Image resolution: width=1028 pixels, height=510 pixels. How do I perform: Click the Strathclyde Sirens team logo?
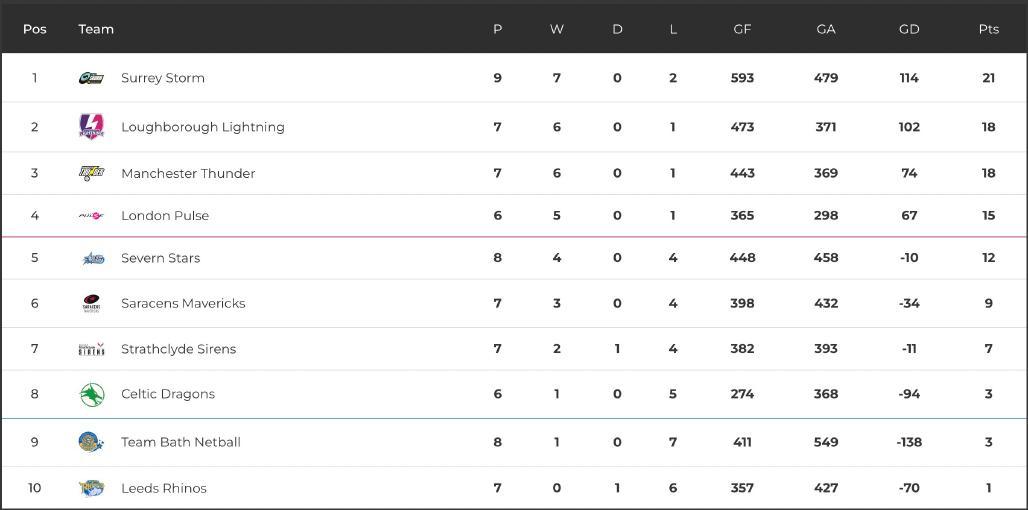pyautogui.click(x=91, y=349)
